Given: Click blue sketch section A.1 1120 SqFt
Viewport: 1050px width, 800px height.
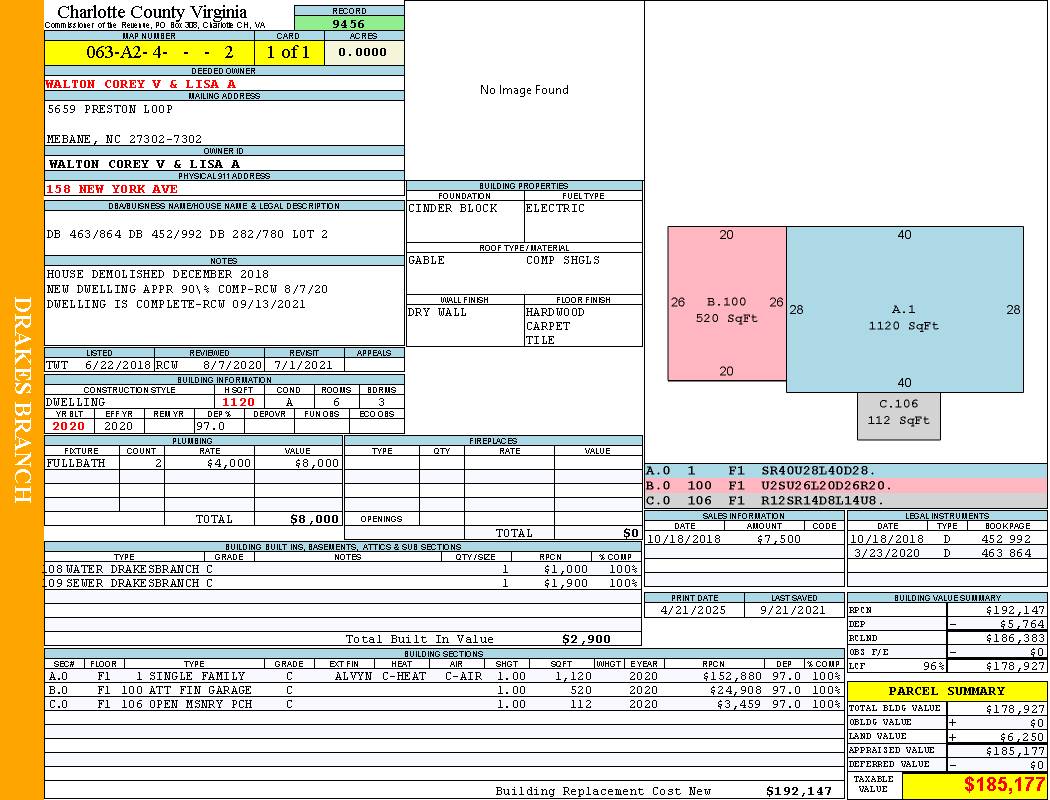Looking at the screenshot, I should (905, 309).
